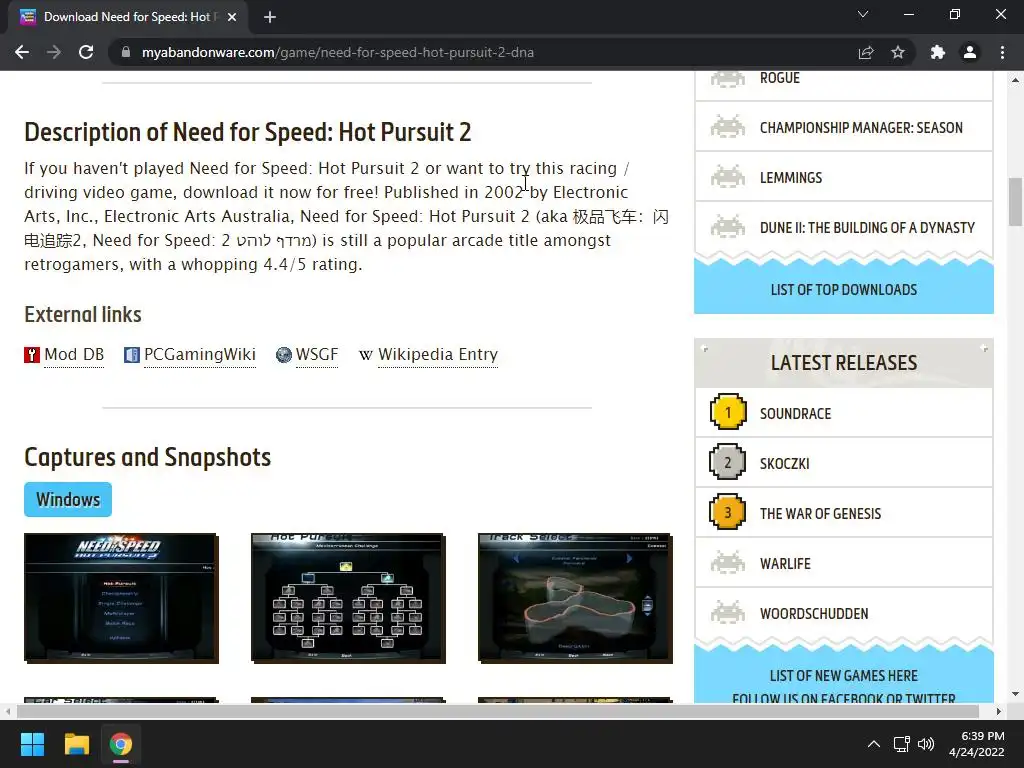Image resolution: width=1024 pixels, height=768 pixels.
Task: Open the main menu screenshot thumbnail
Action: (121, 598)
